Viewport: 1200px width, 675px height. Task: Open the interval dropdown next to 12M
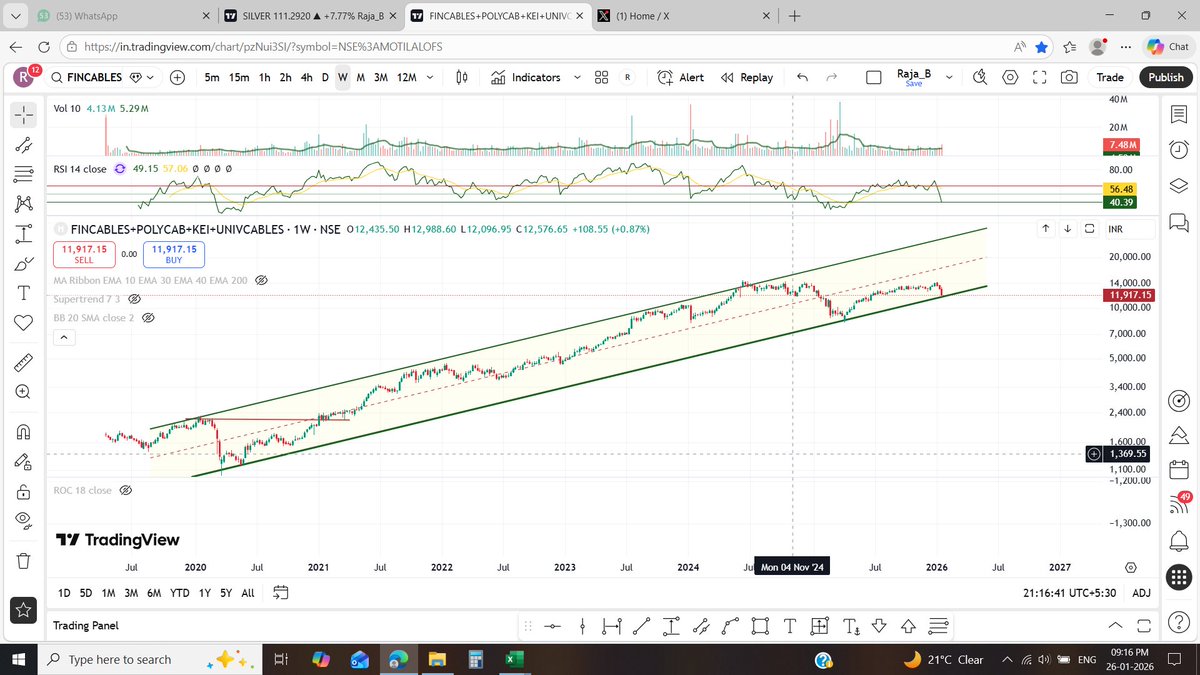pos(430,77)
